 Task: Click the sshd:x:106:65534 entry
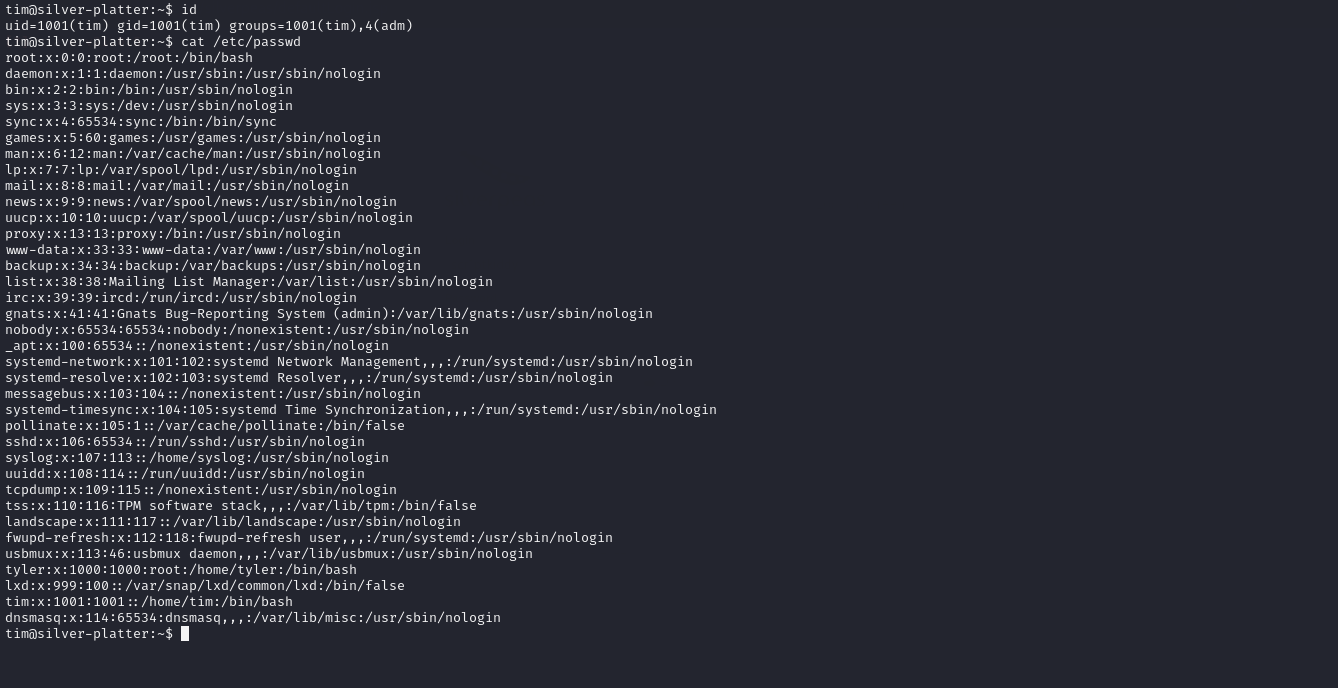pos(185,441)
